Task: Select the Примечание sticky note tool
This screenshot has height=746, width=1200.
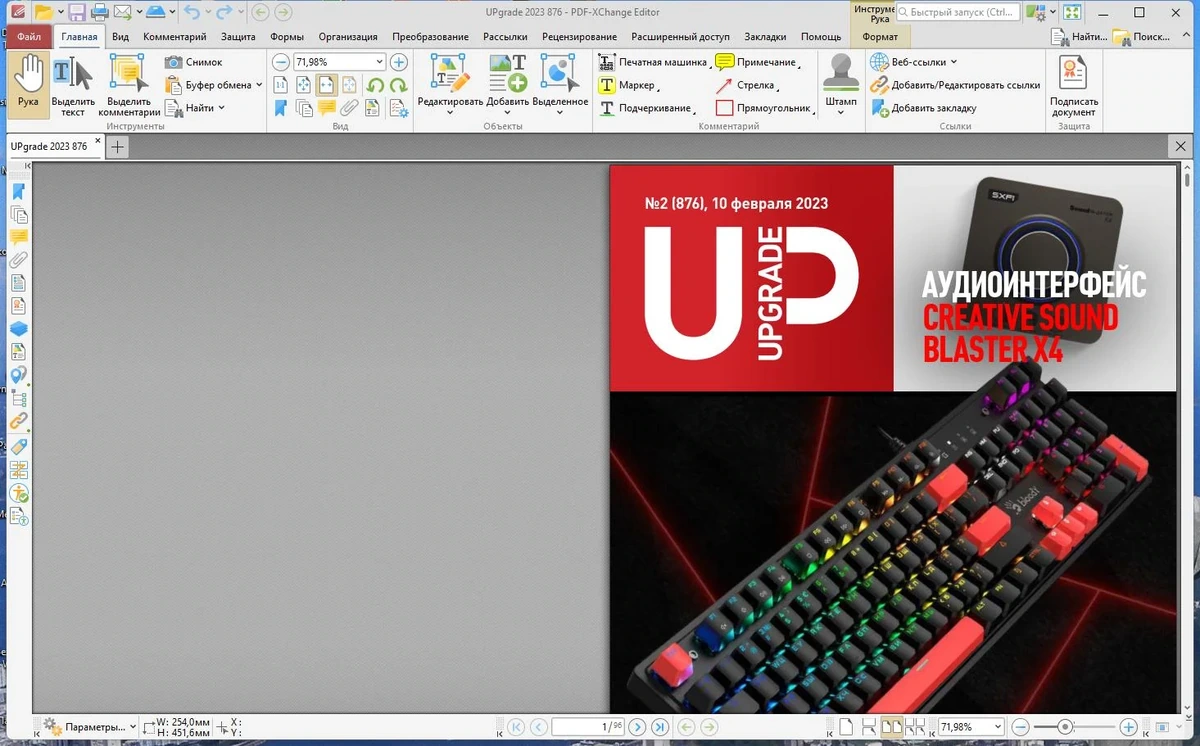Action: click(757, 62)
